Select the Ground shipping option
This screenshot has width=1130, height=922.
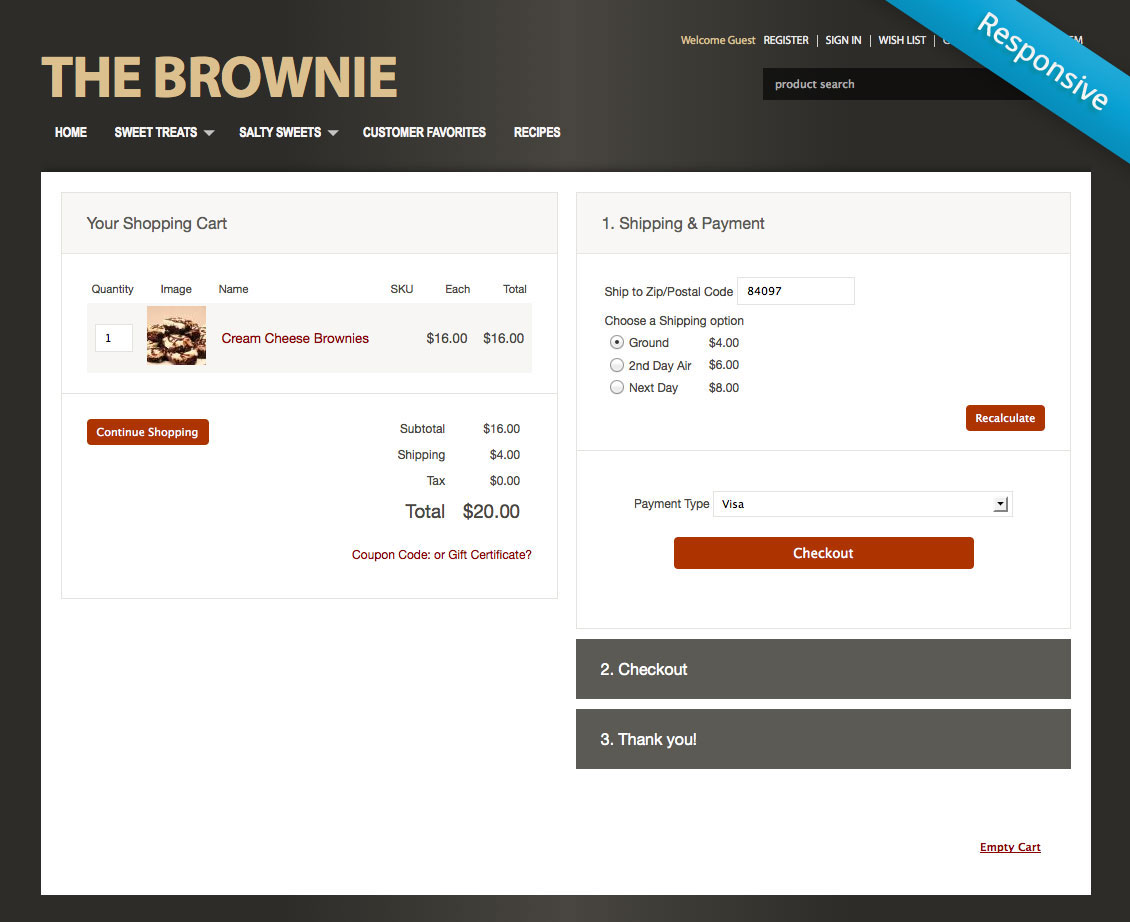click(617, 342)
